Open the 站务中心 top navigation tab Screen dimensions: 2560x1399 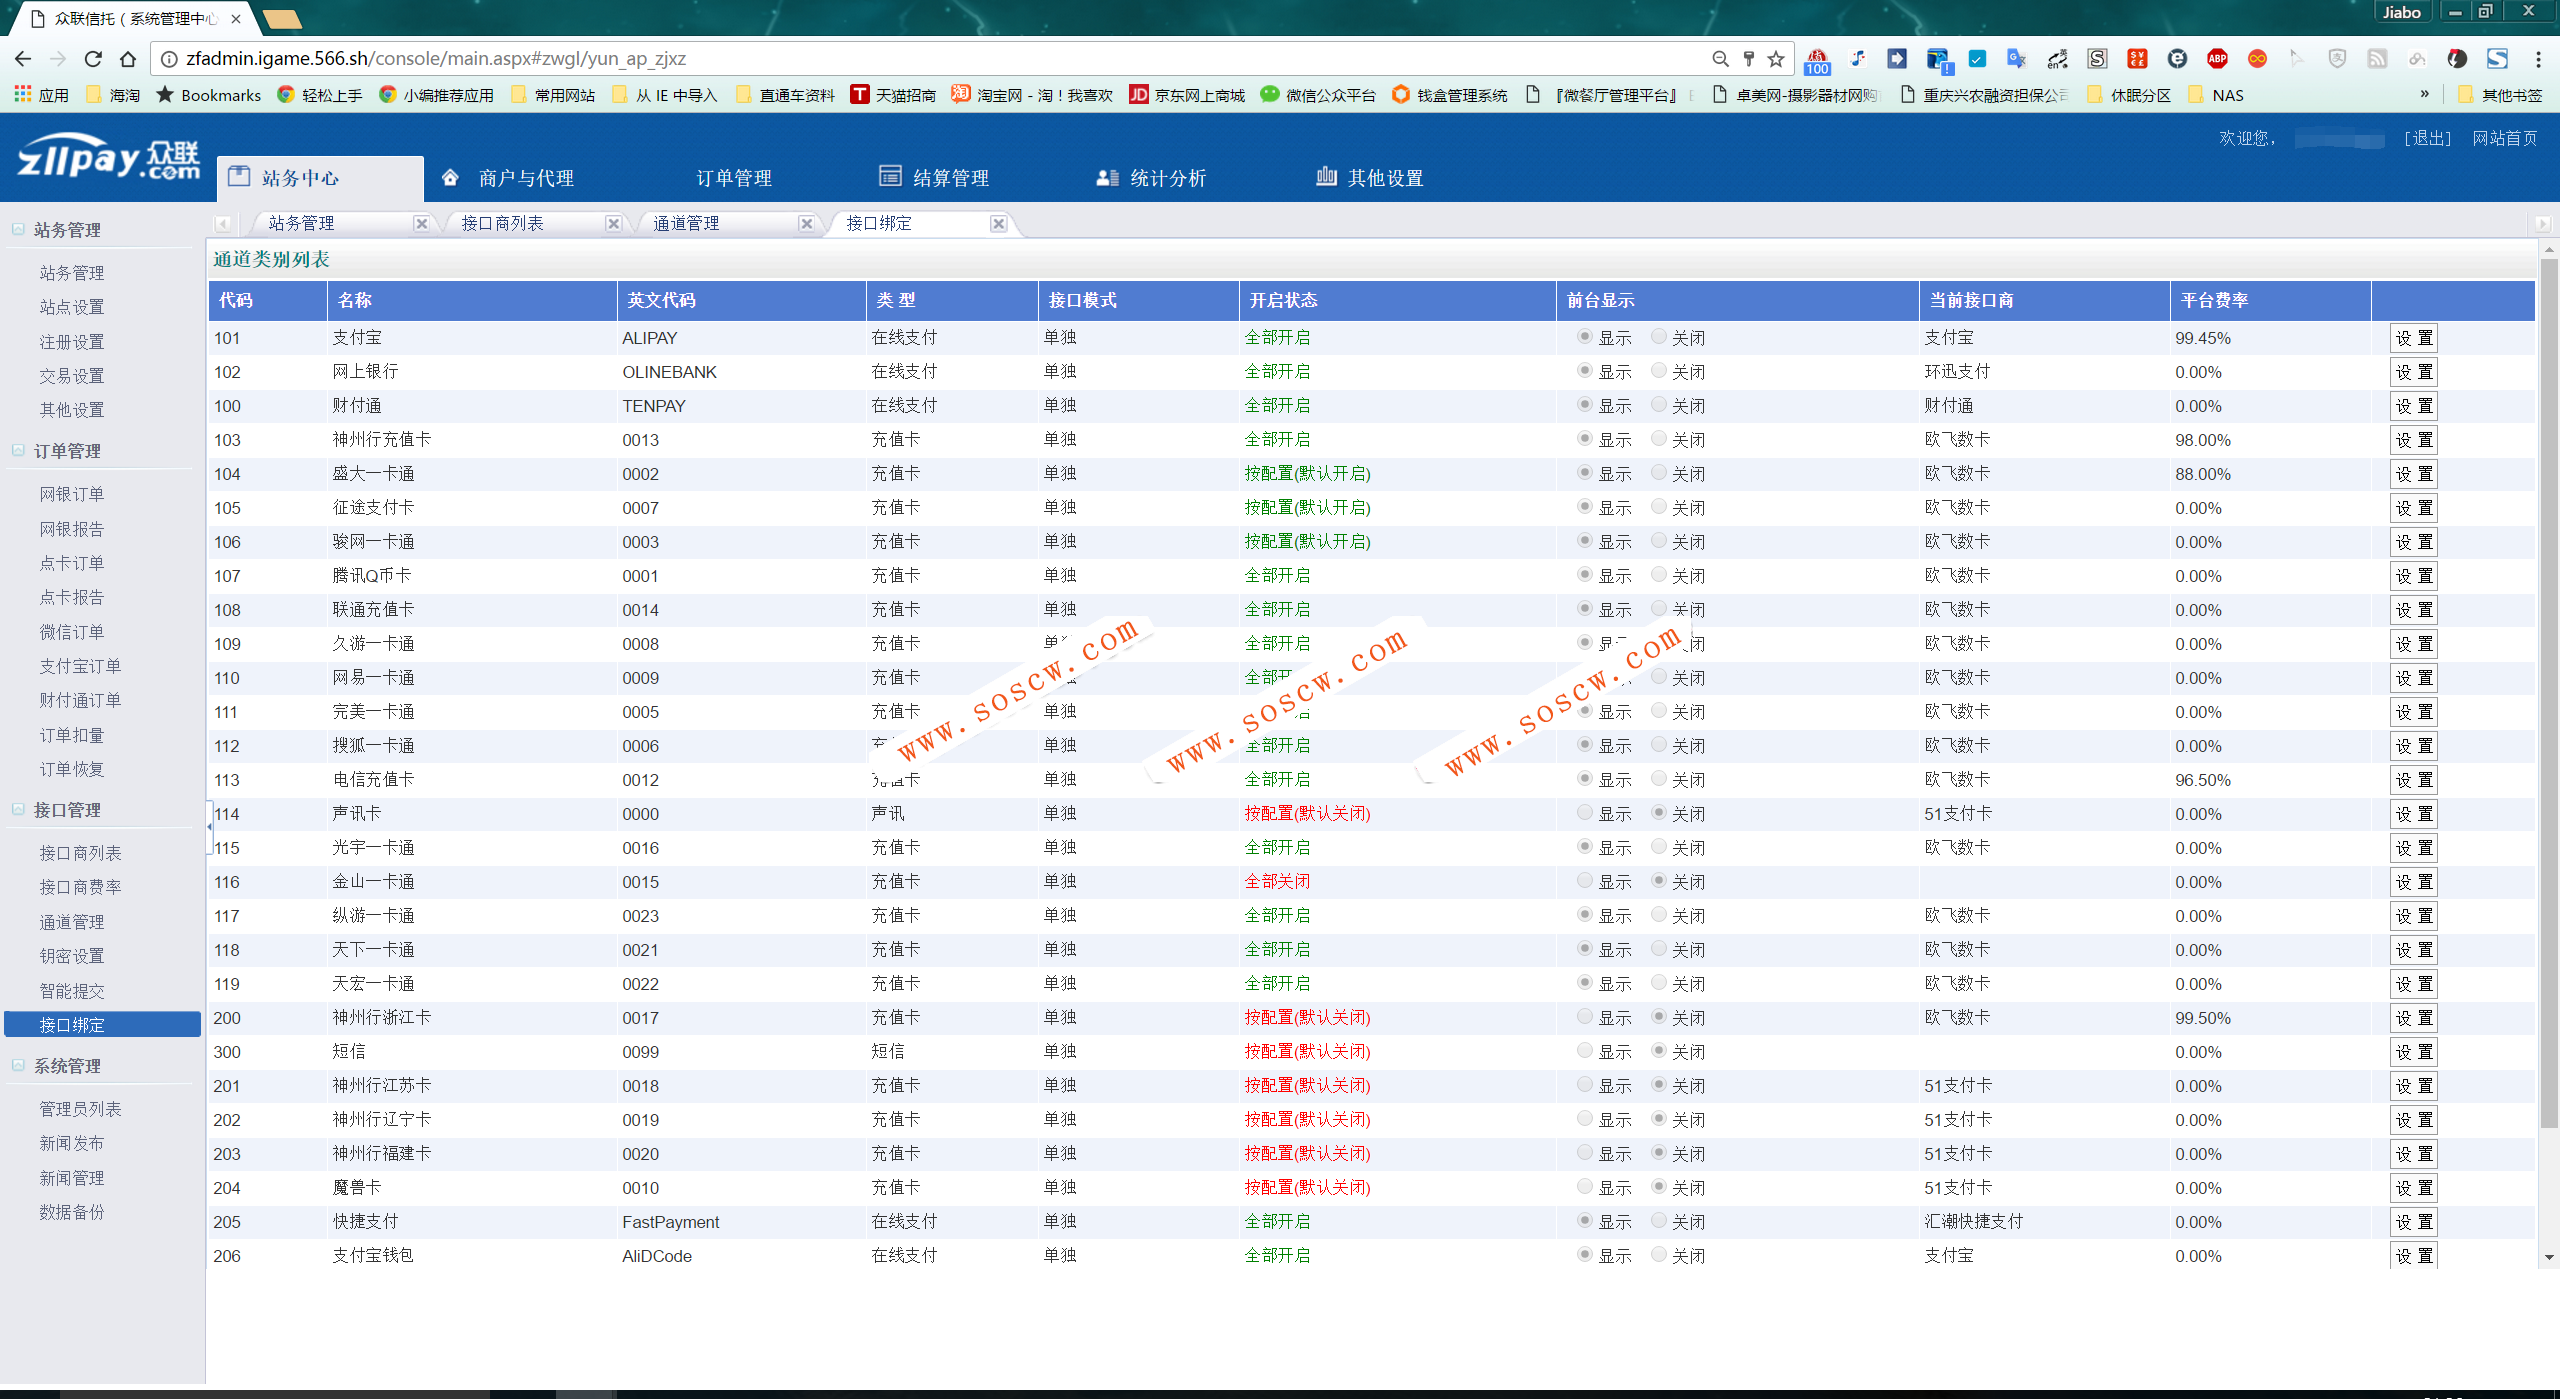click(x=320, y=178)
